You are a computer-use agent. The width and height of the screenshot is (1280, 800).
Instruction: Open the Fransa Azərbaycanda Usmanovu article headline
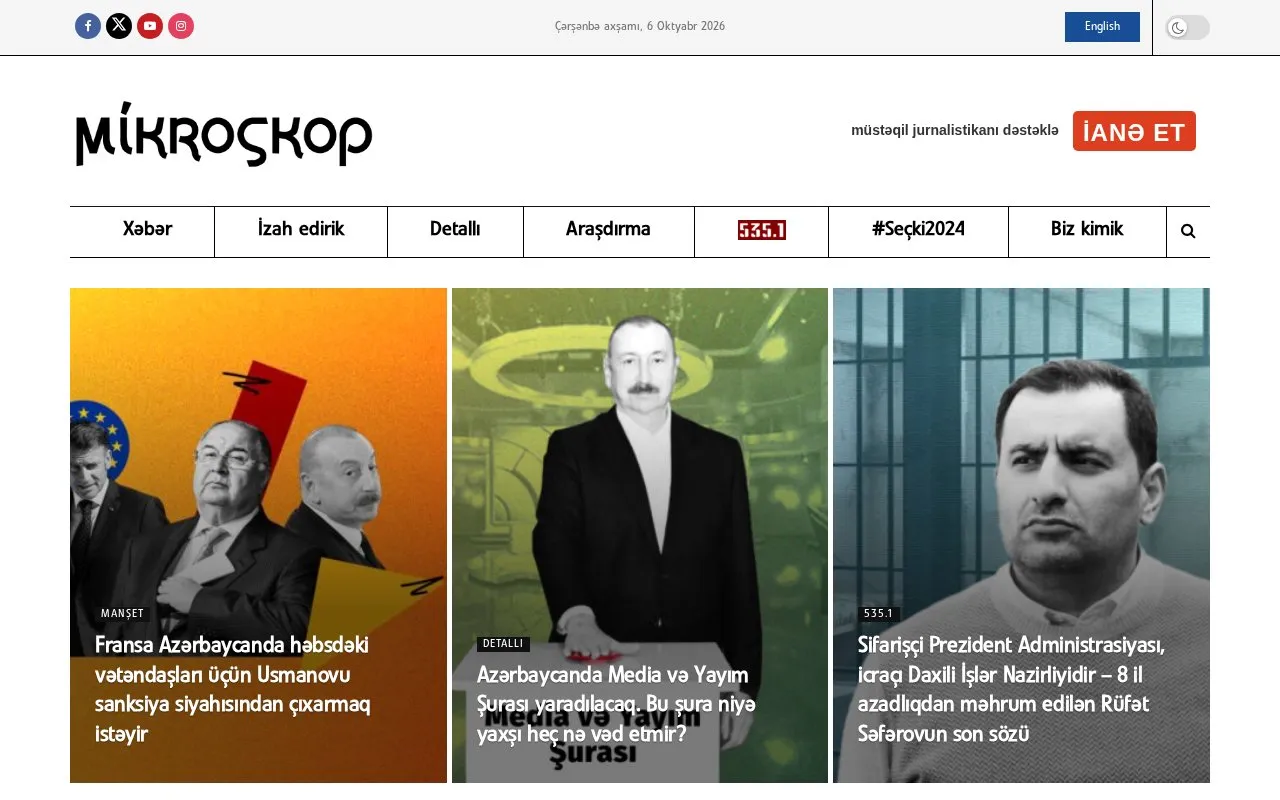(232, 690)
